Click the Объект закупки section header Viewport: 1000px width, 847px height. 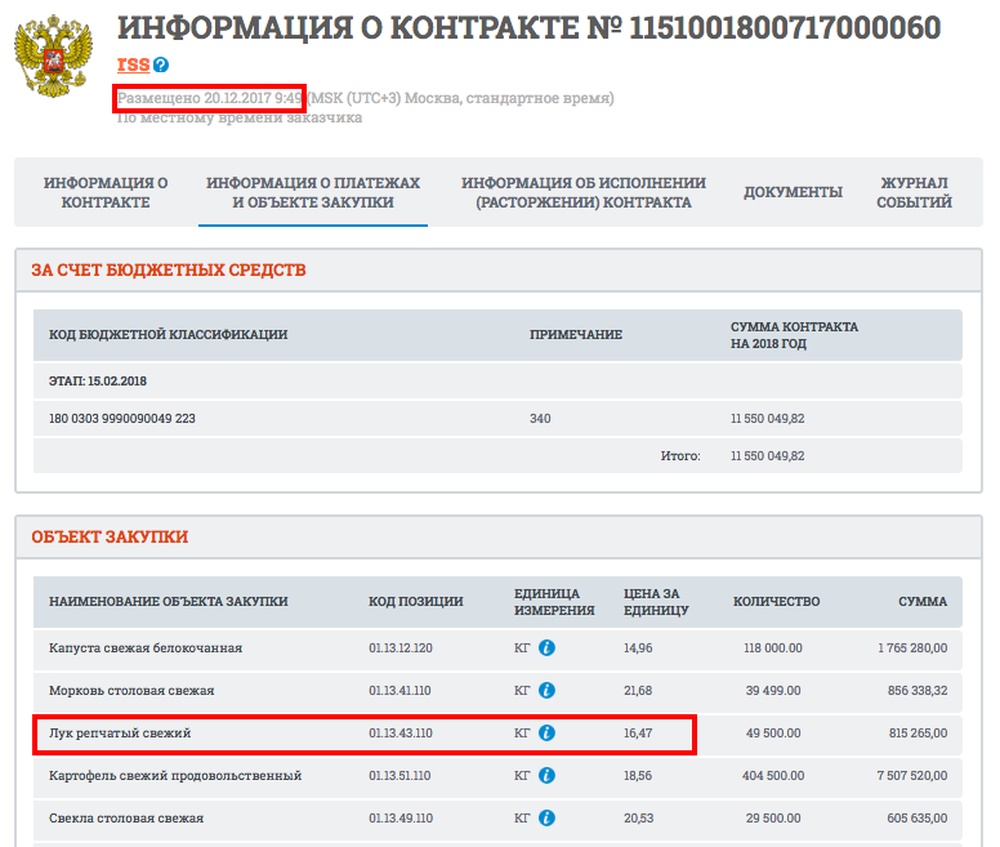[110, 536]
